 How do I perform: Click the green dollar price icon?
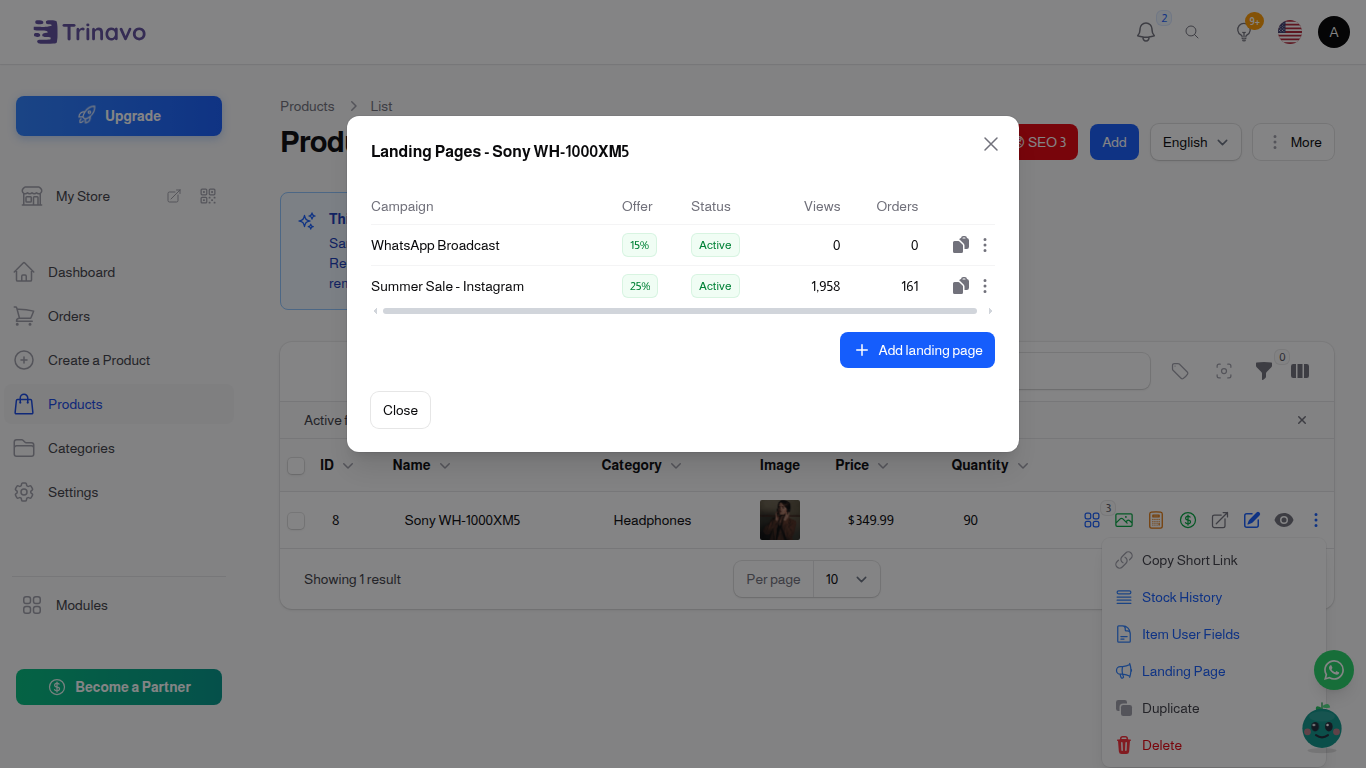[1188, 520]
